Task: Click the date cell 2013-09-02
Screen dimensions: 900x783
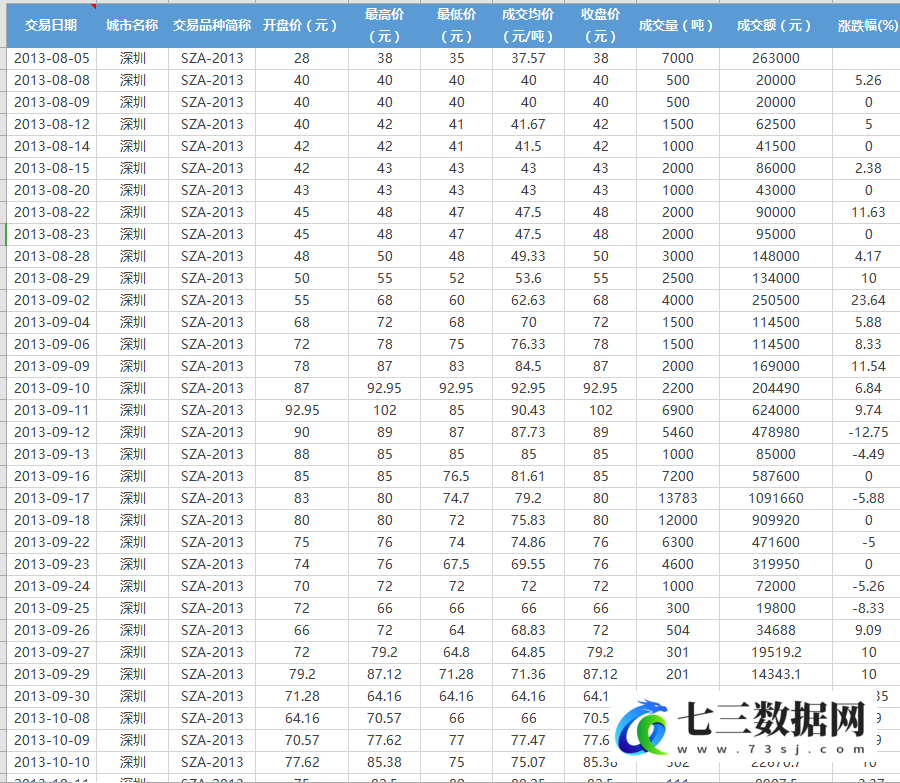Action: coord(52,300)
